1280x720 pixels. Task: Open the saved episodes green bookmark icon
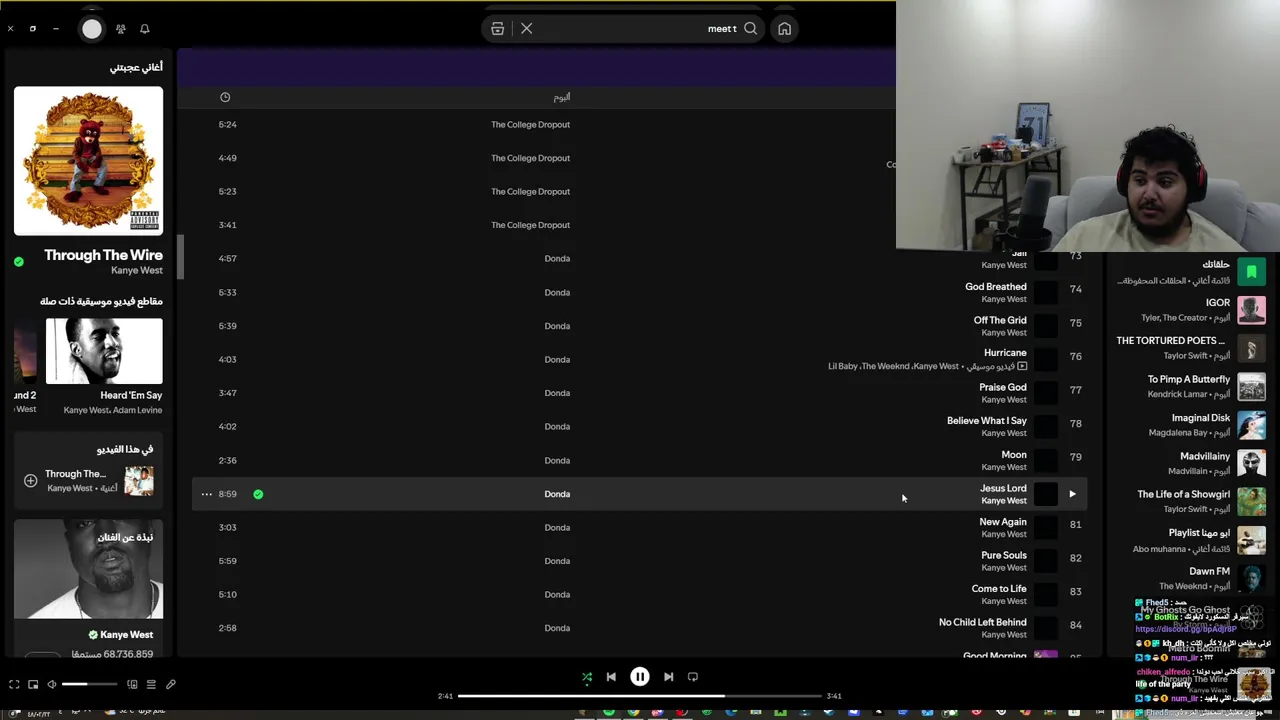pos(1251,272)
